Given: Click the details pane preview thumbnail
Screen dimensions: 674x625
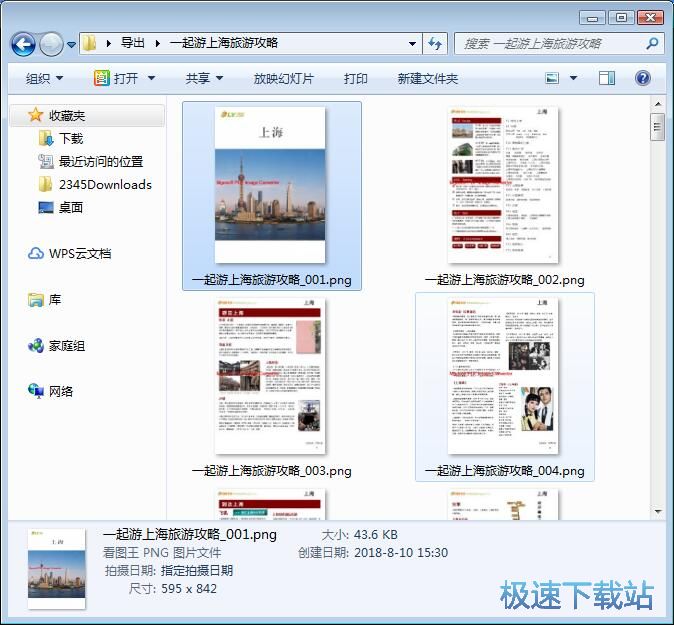Looking at the screenshot, I should 57,569.
